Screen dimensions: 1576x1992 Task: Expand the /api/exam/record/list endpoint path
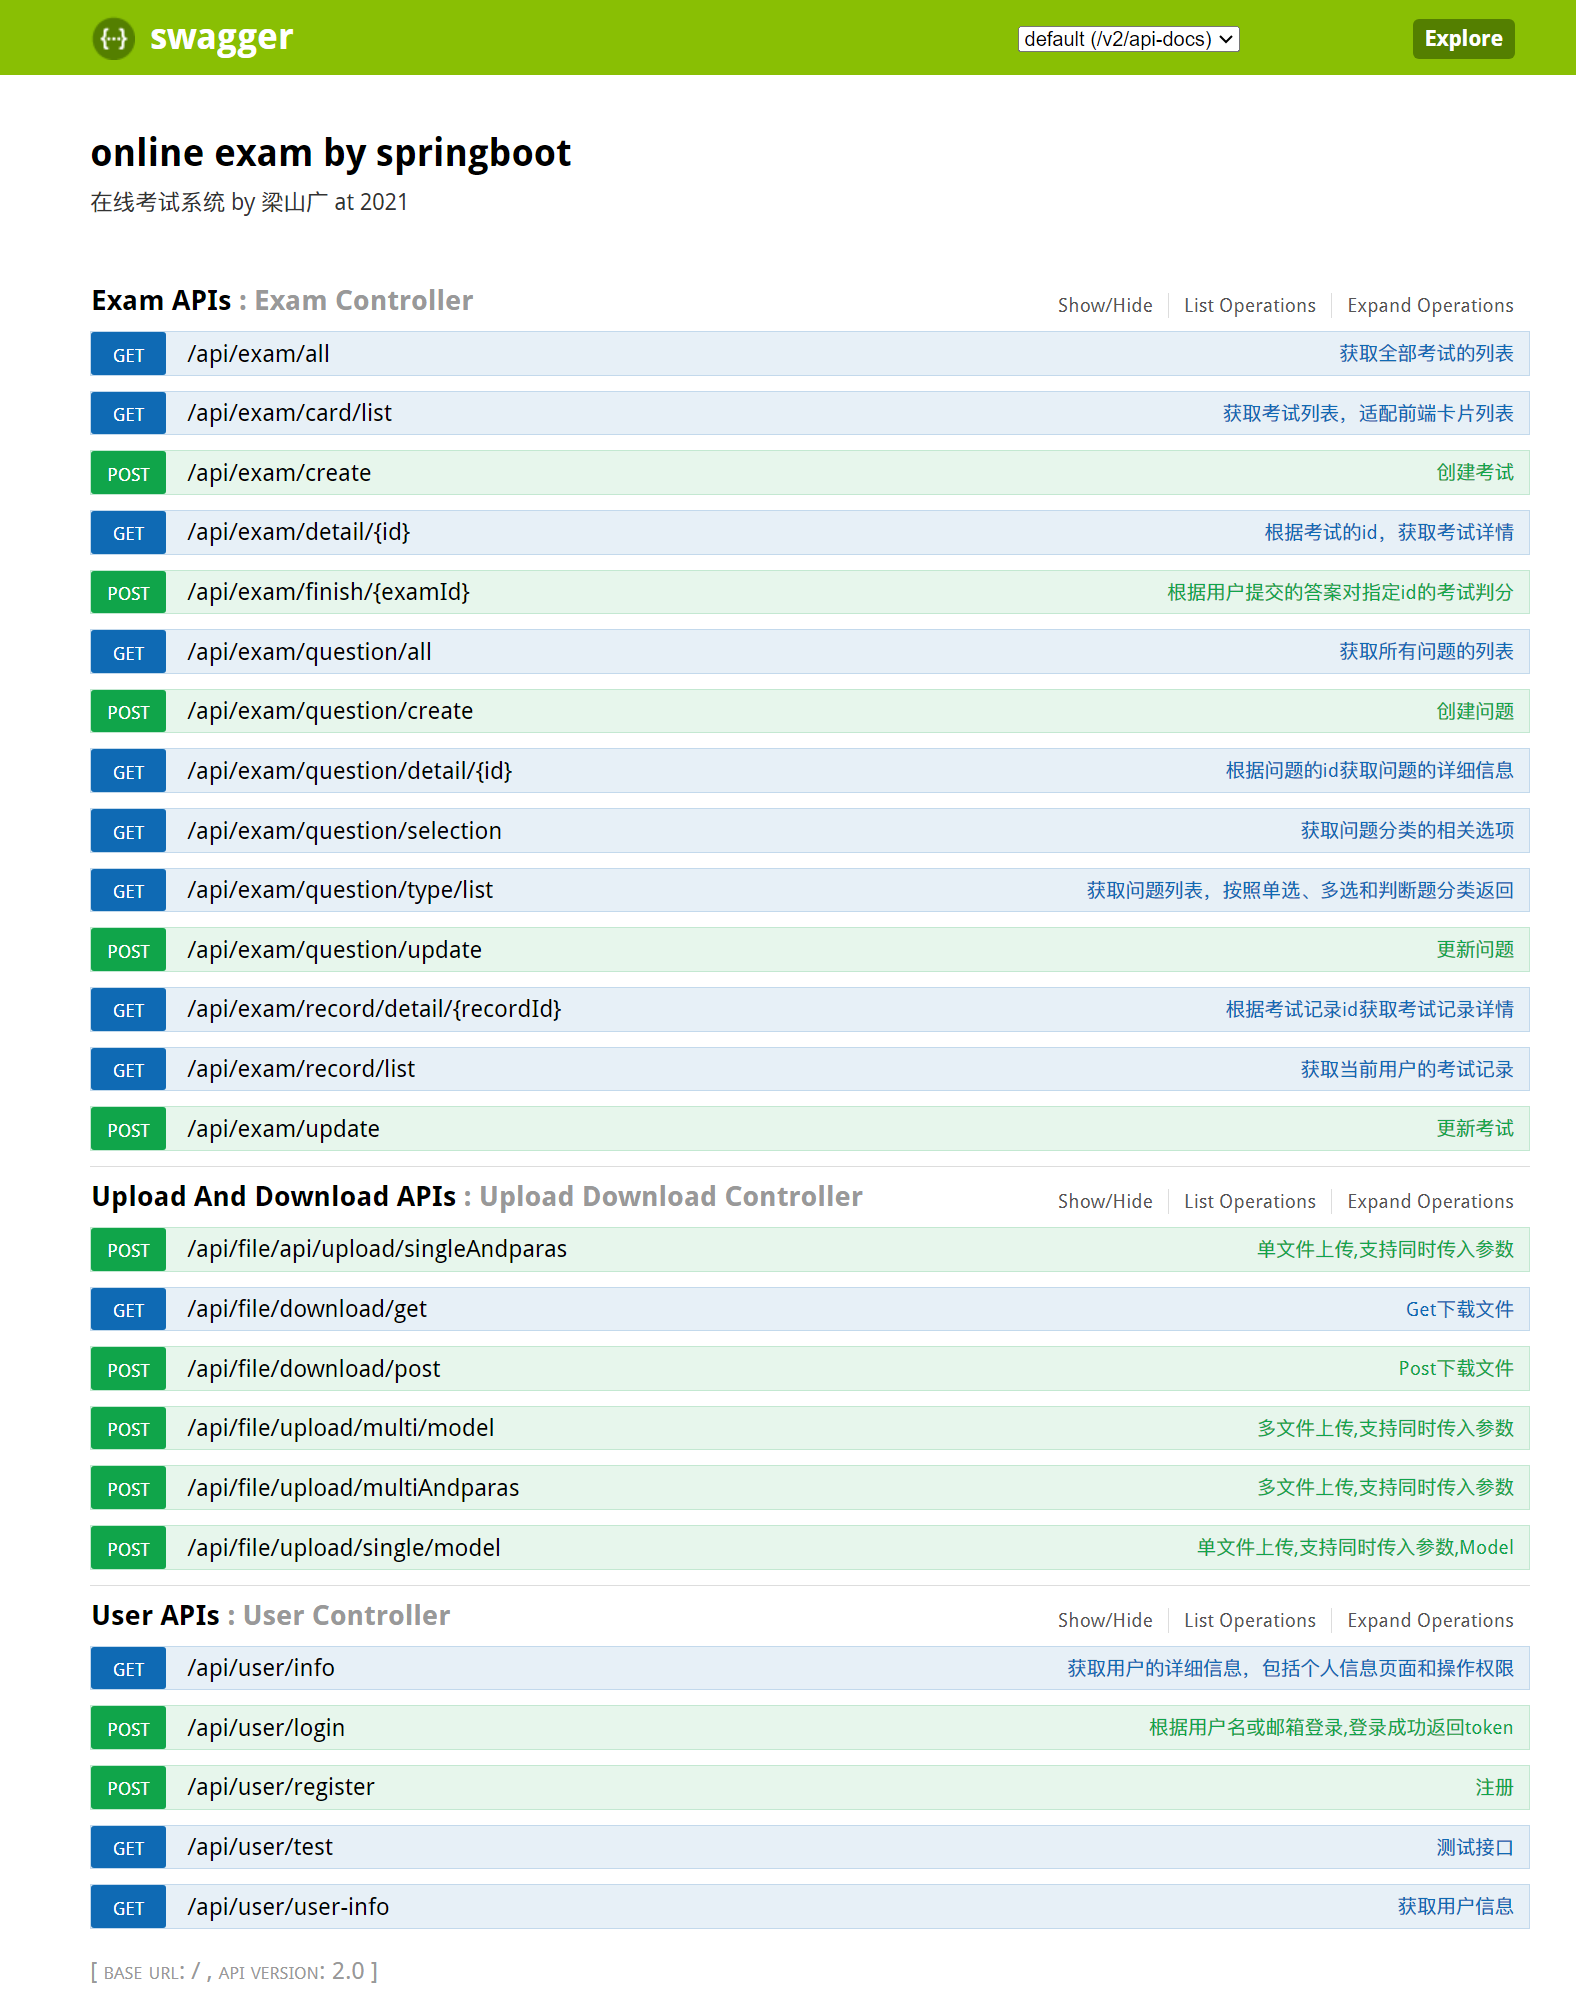301,1069
